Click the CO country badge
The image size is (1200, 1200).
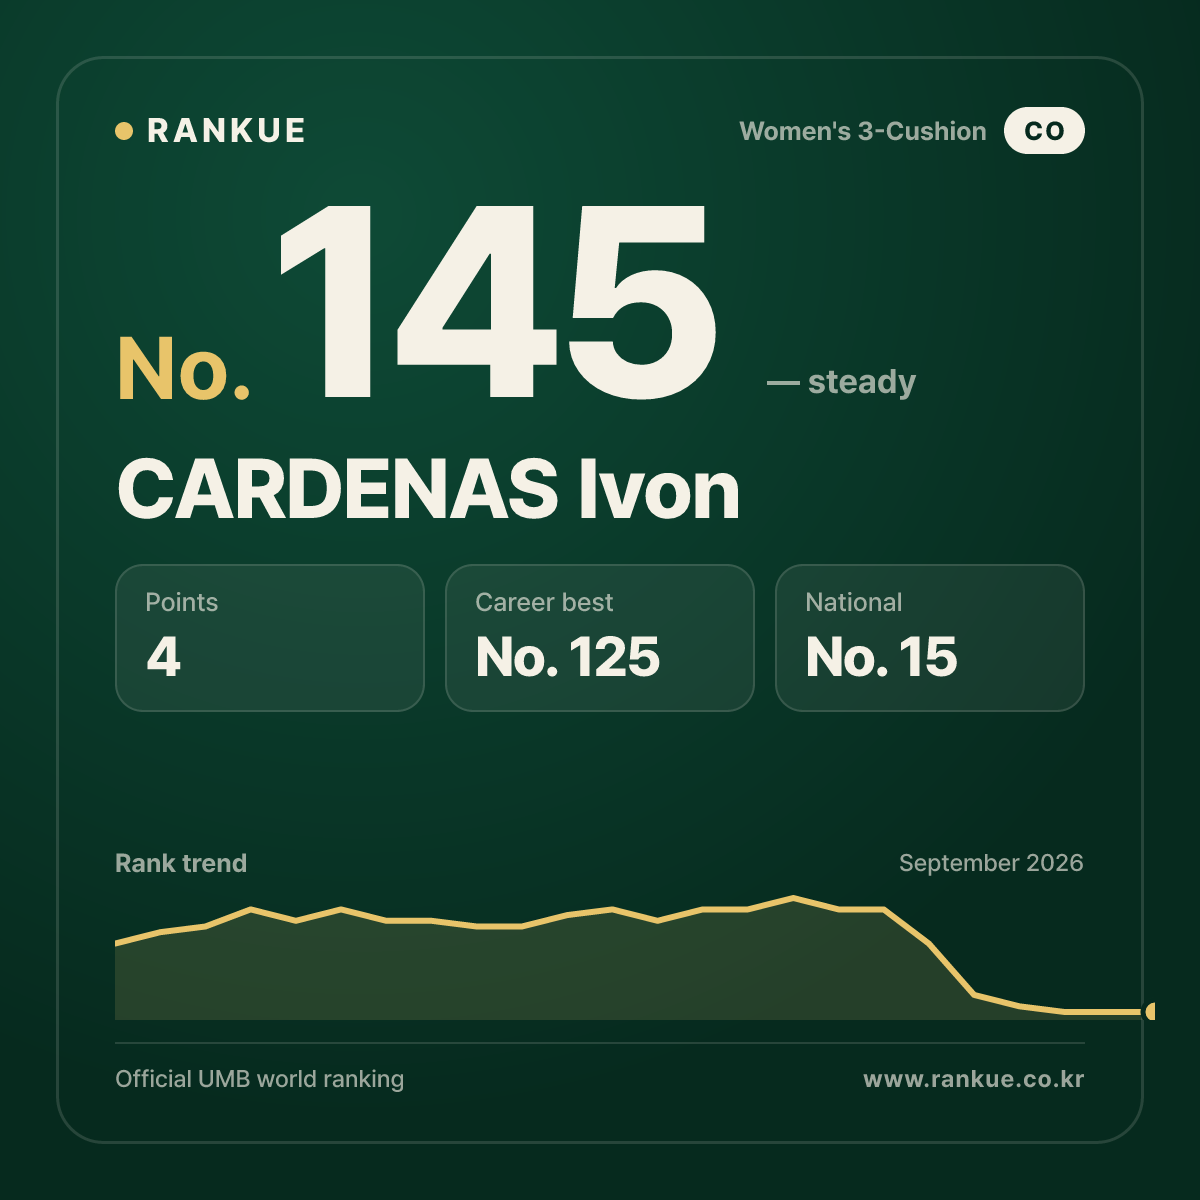(x=1044, y=131)
